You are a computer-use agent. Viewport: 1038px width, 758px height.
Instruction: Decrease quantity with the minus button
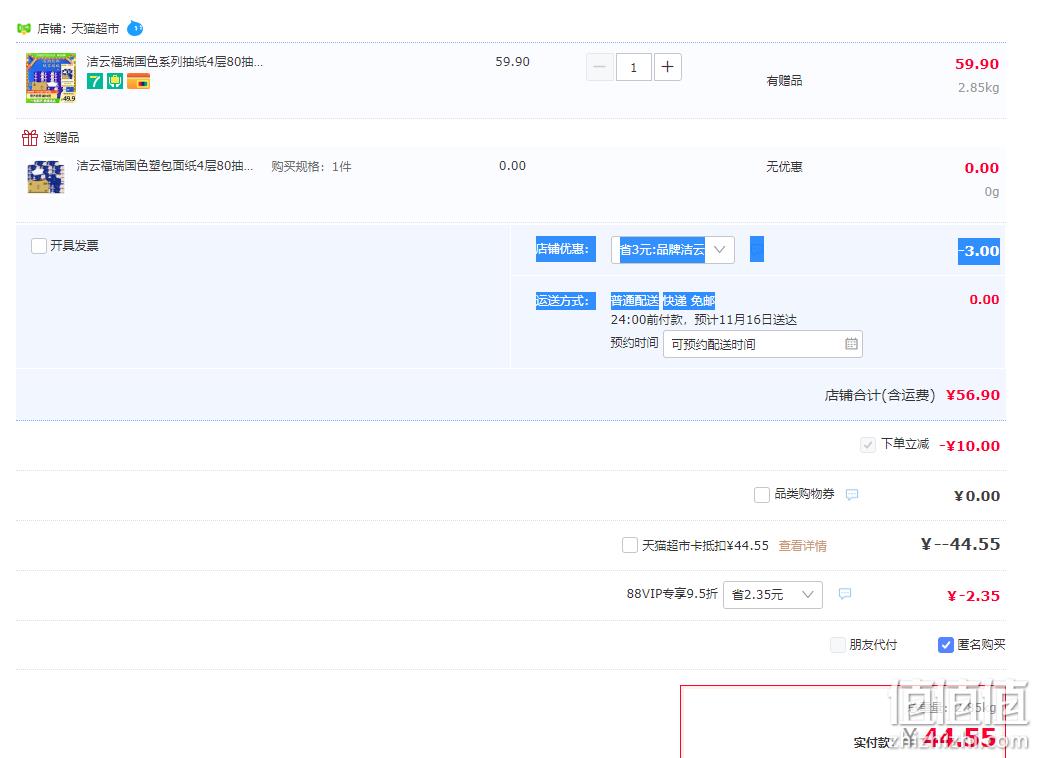pyautogui.click(x=600, y=67)
